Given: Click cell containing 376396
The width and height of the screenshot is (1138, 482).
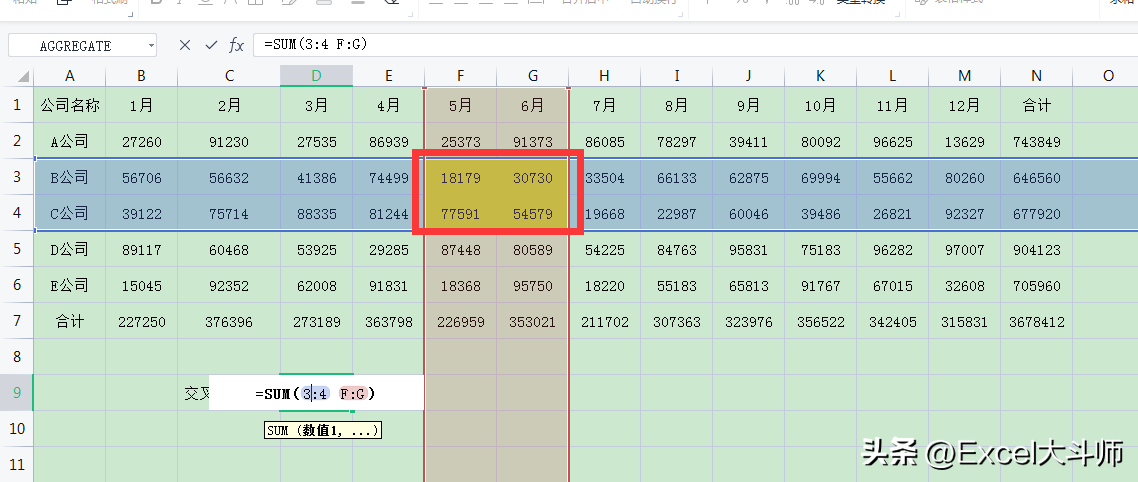Looking at the screenshot, I should click(229, 322).
